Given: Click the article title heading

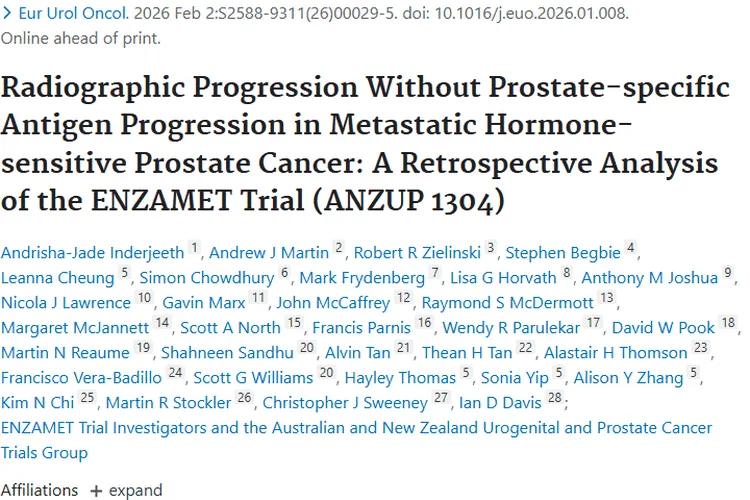Looking at the screenshot, I should pyautogui.click(x=365, y=143).
